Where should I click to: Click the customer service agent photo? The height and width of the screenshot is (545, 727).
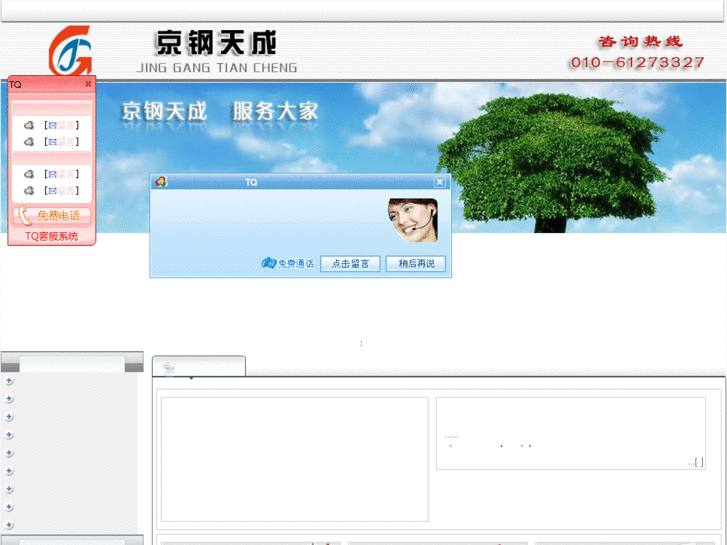coord(412,219)
